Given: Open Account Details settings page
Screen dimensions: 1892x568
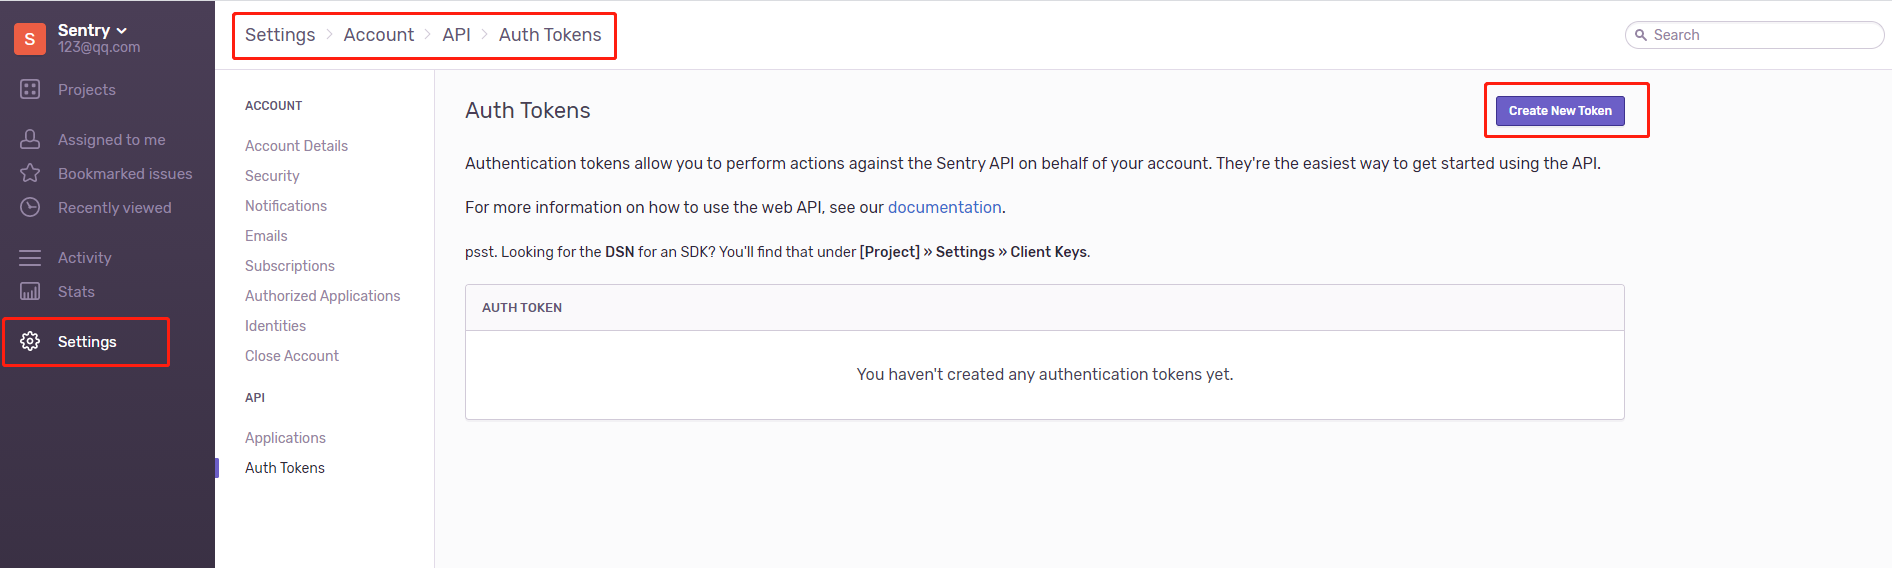Looking at the screenshot, I should (296, 146).
